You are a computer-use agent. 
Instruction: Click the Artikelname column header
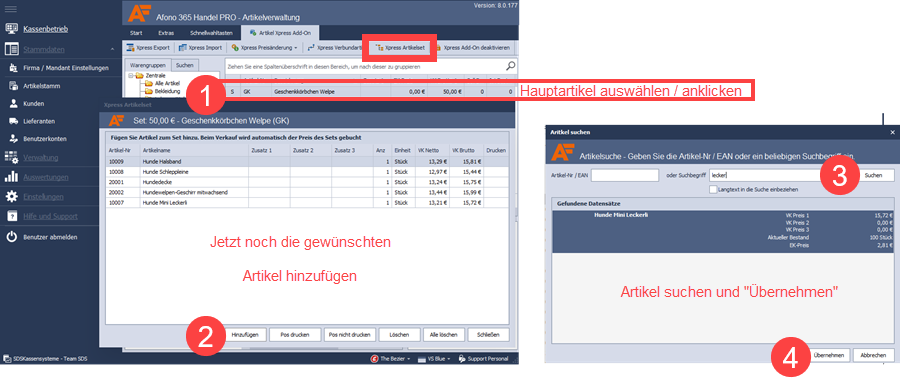click(194, 150)
